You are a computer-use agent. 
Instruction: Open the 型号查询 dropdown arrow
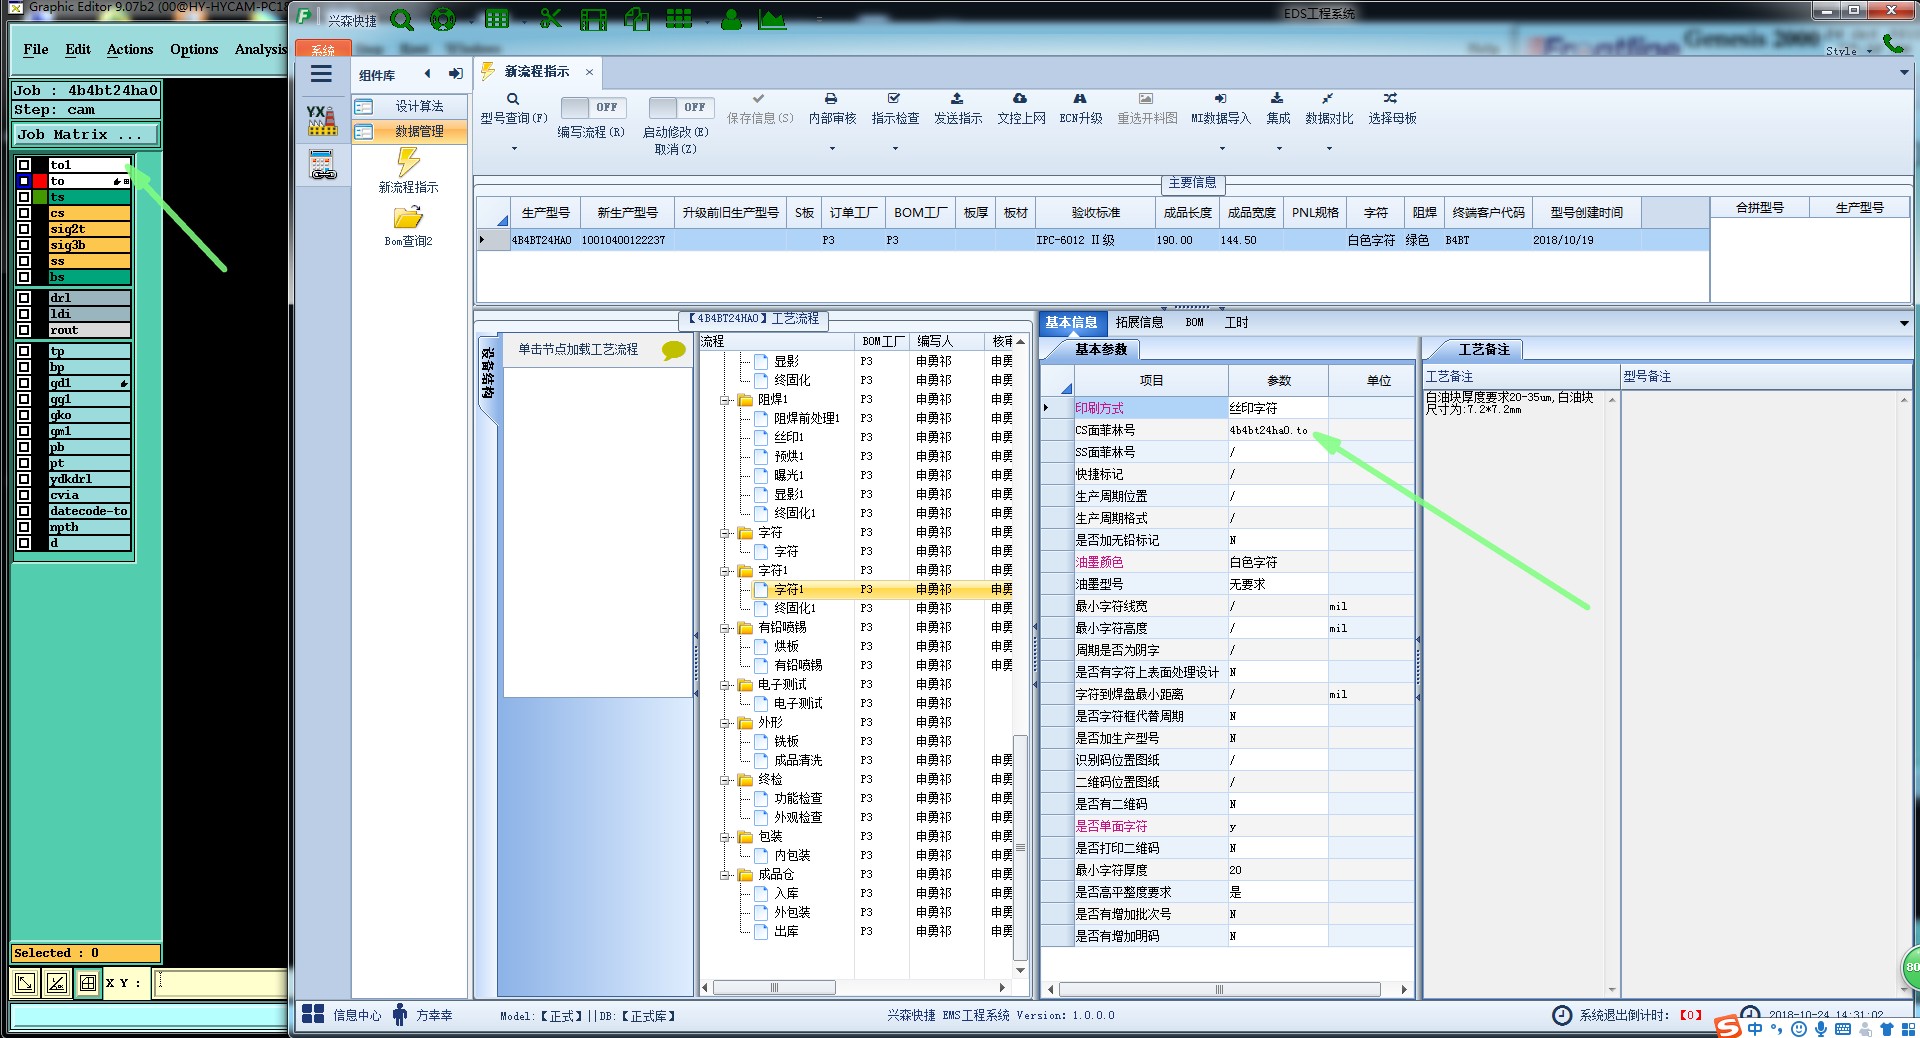514,149
